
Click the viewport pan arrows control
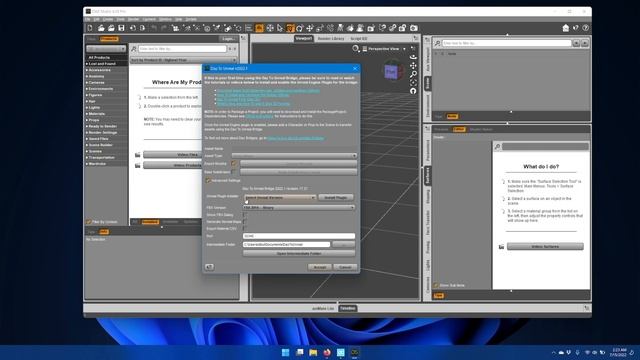tap(413, 65)
